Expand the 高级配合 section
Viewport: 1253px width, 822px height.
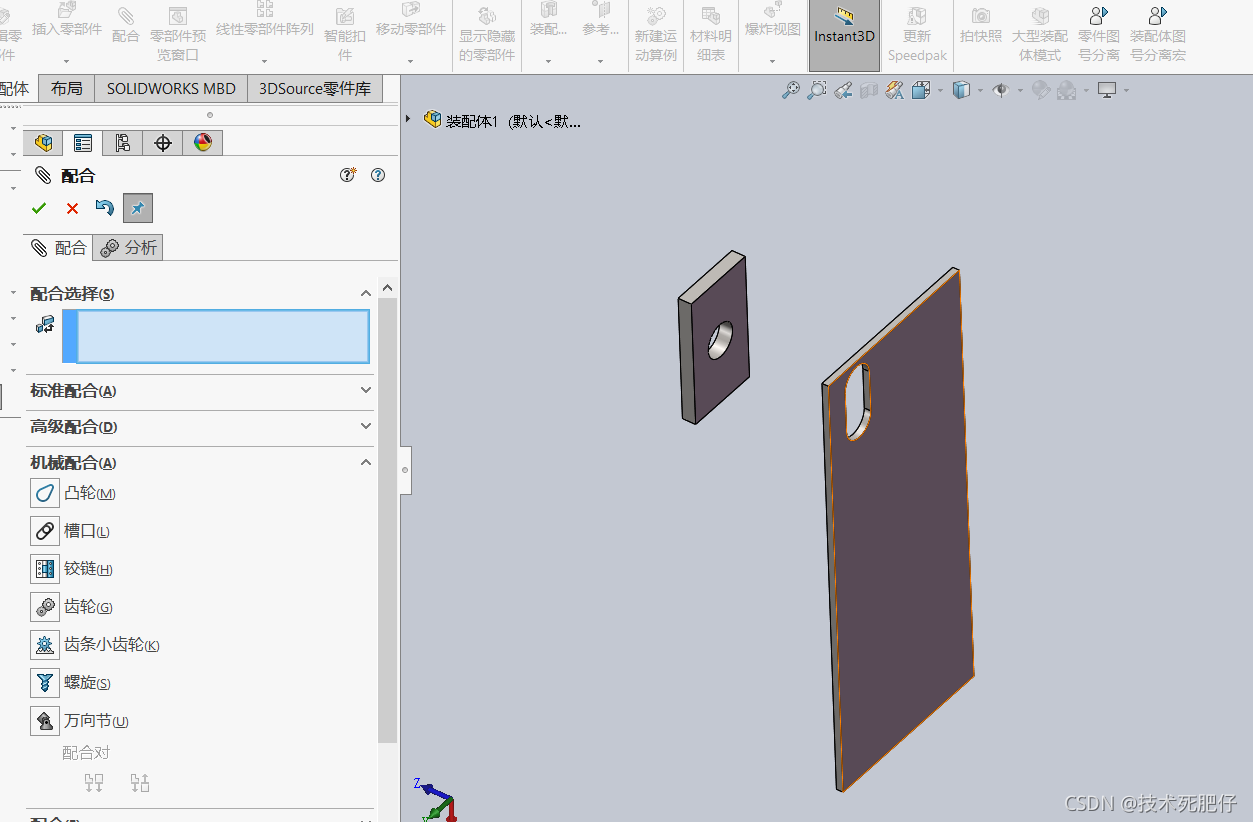coord(366,427)
